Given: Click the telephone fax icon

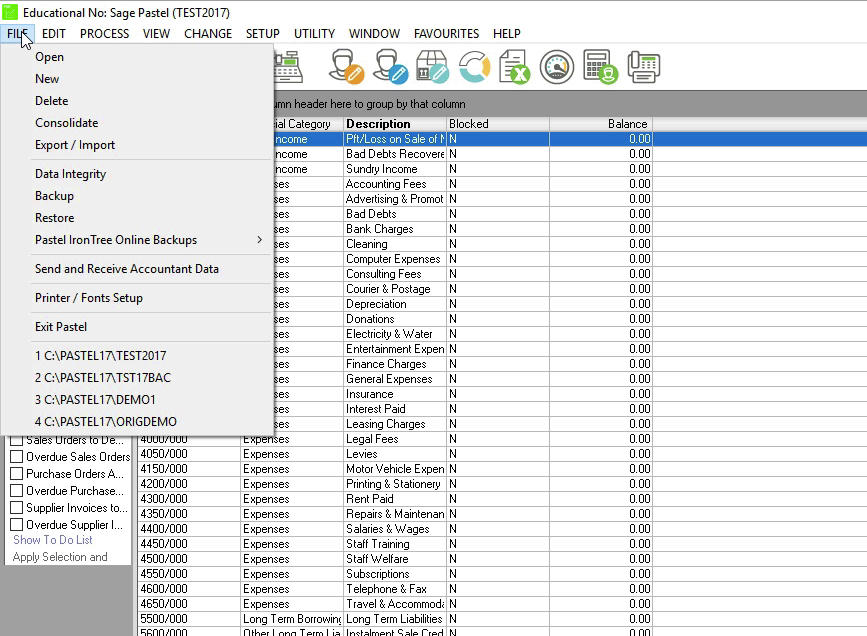Looking at the screenshot, I should click(x=643, y=67).
